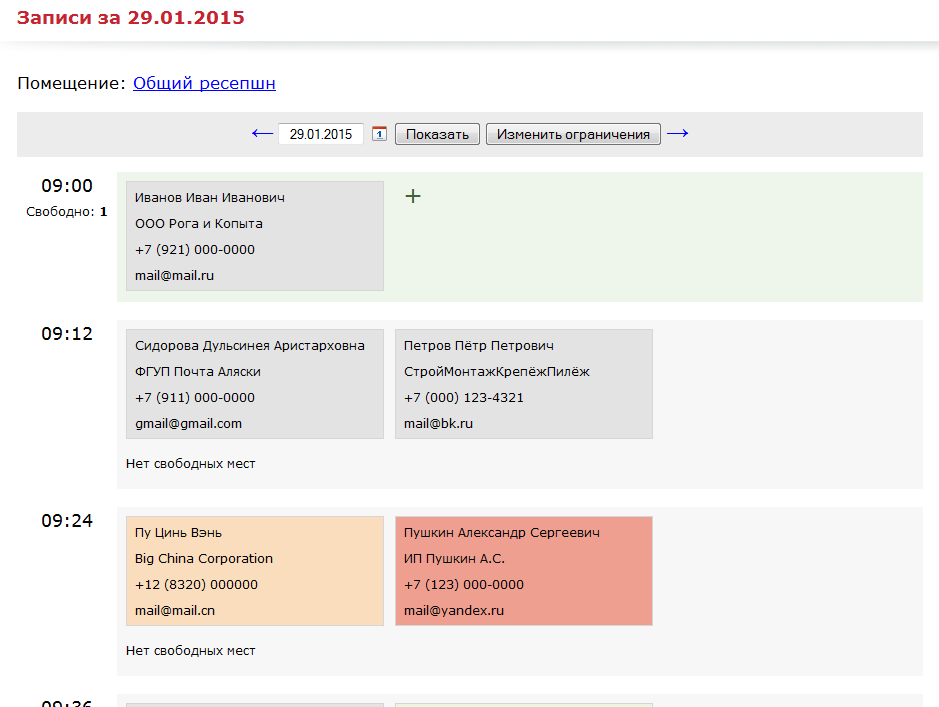Viewport: 939px width, 707px height.
Task: Click the 09:00 time slot label
Action: click(67, 186)
